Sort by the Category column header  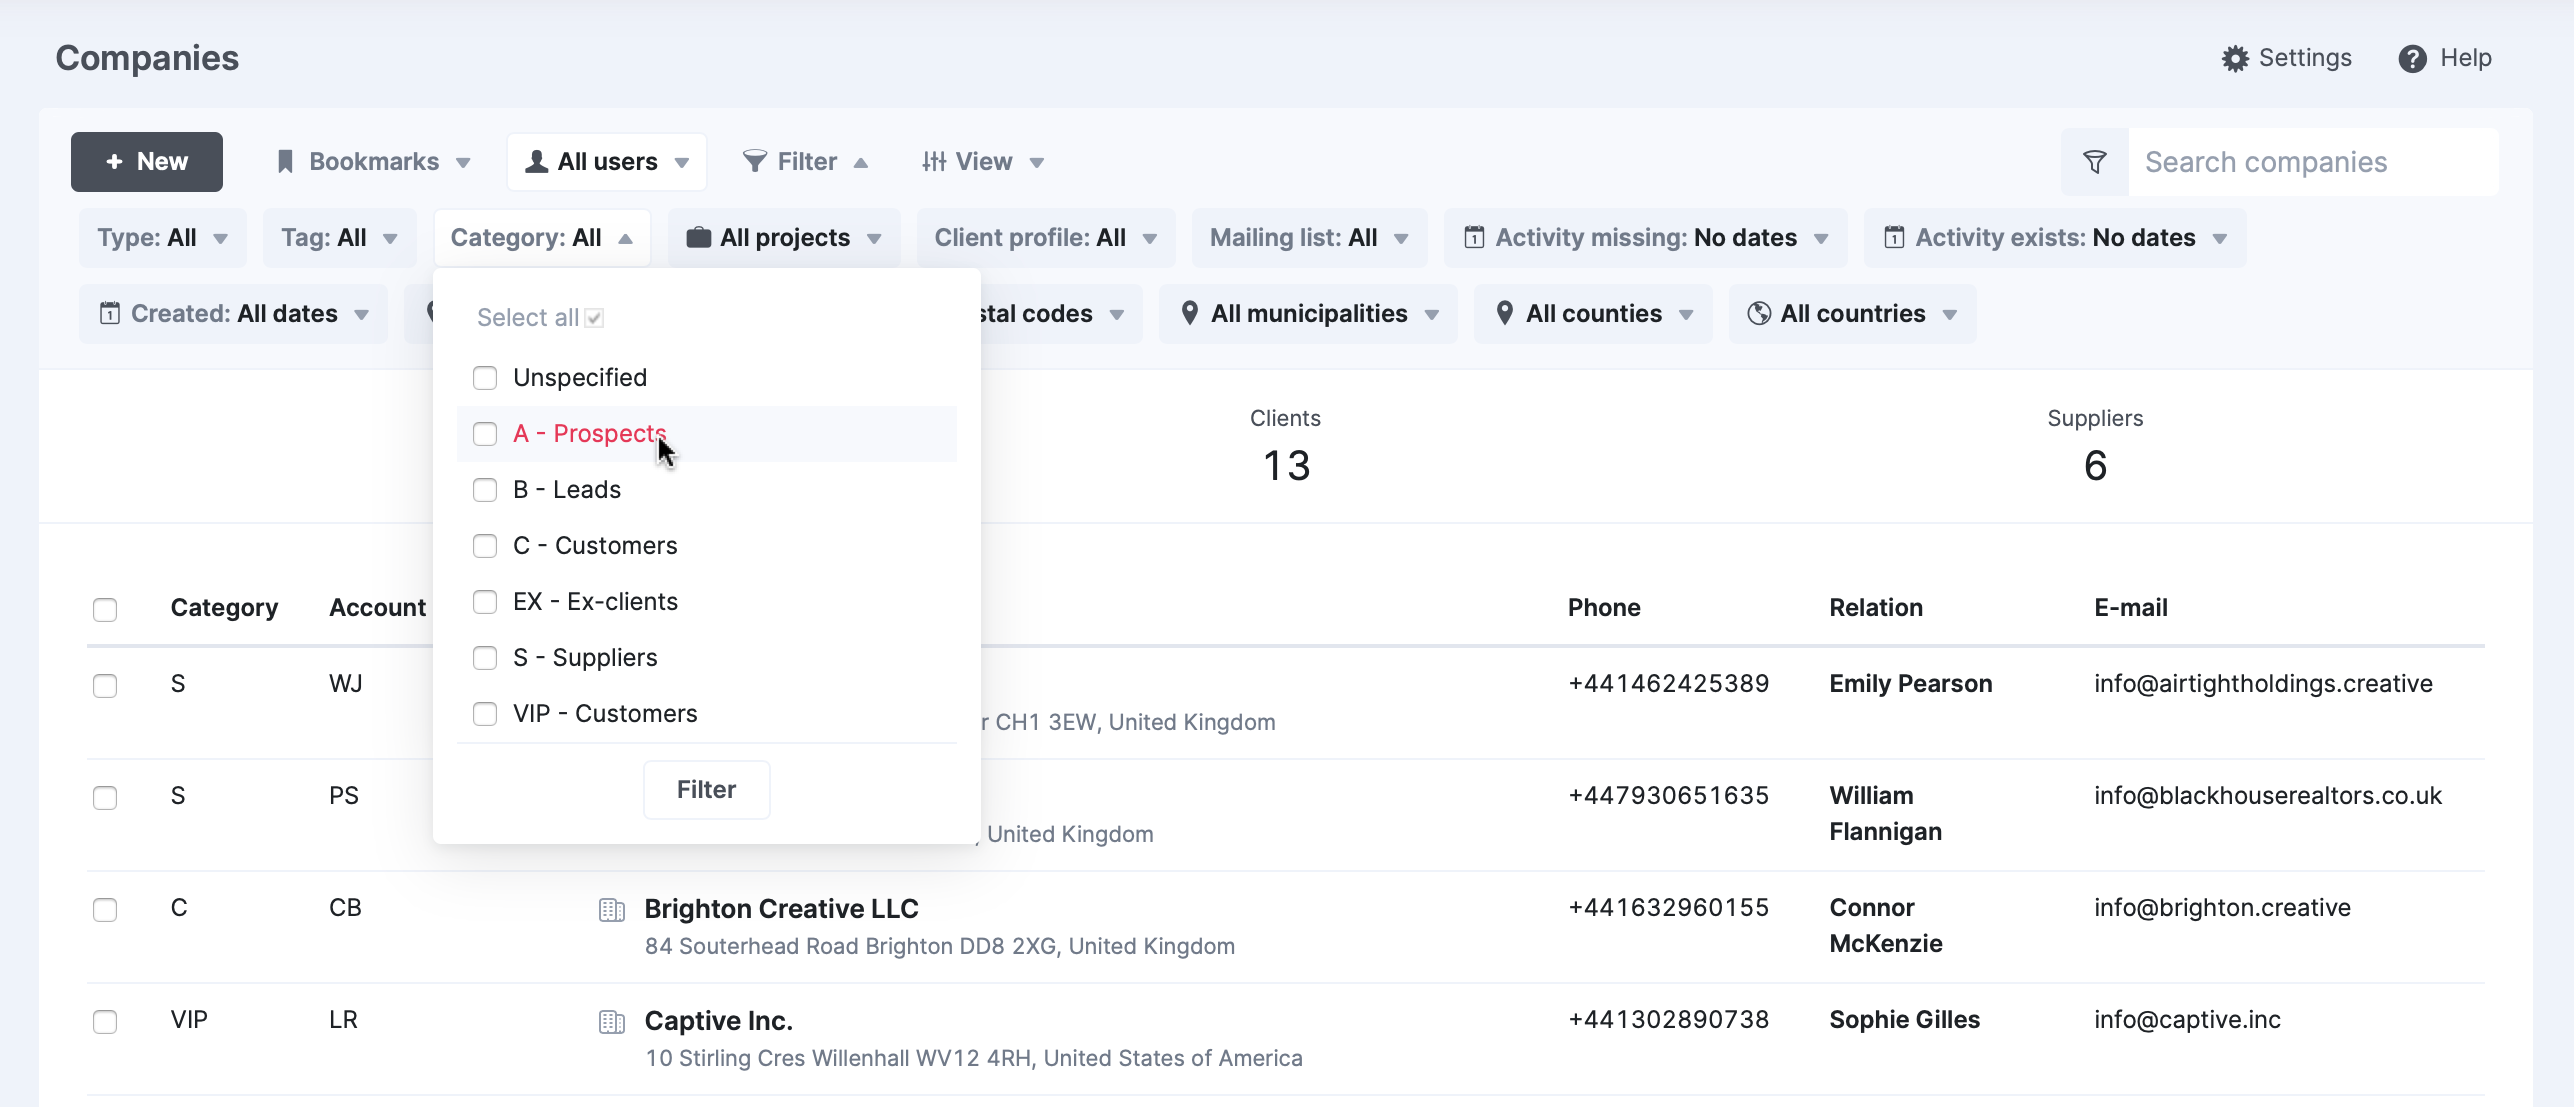(224, 608)
